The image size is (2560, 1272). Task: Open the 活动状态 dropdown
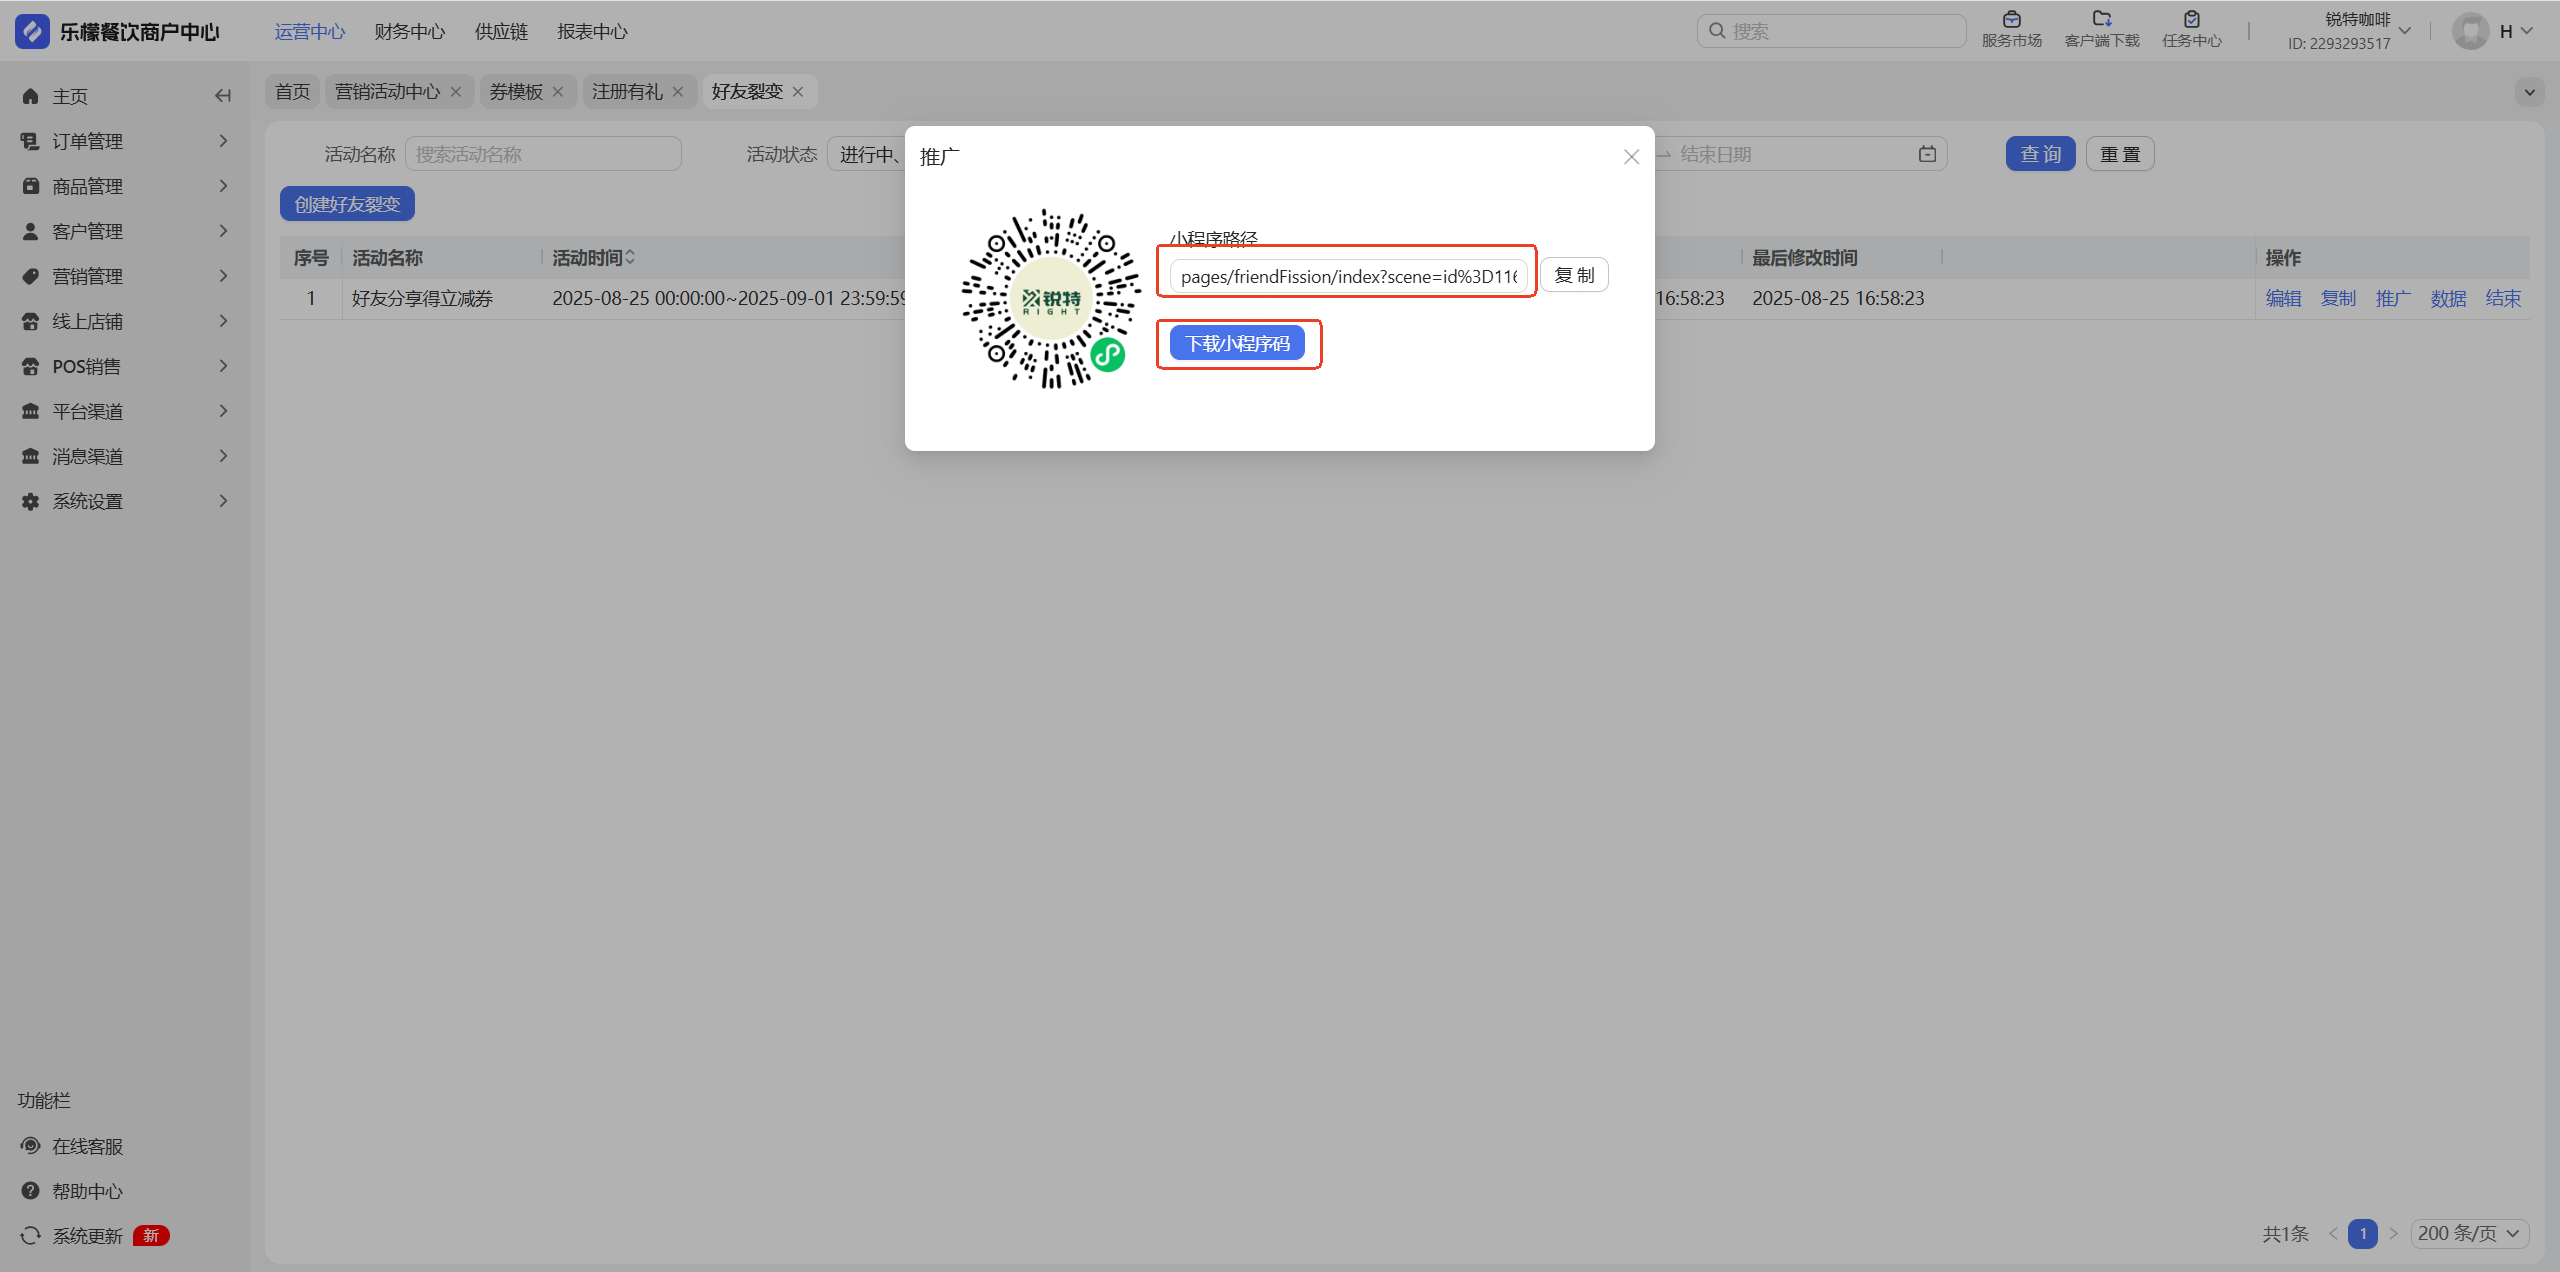[x=867, y=154]
